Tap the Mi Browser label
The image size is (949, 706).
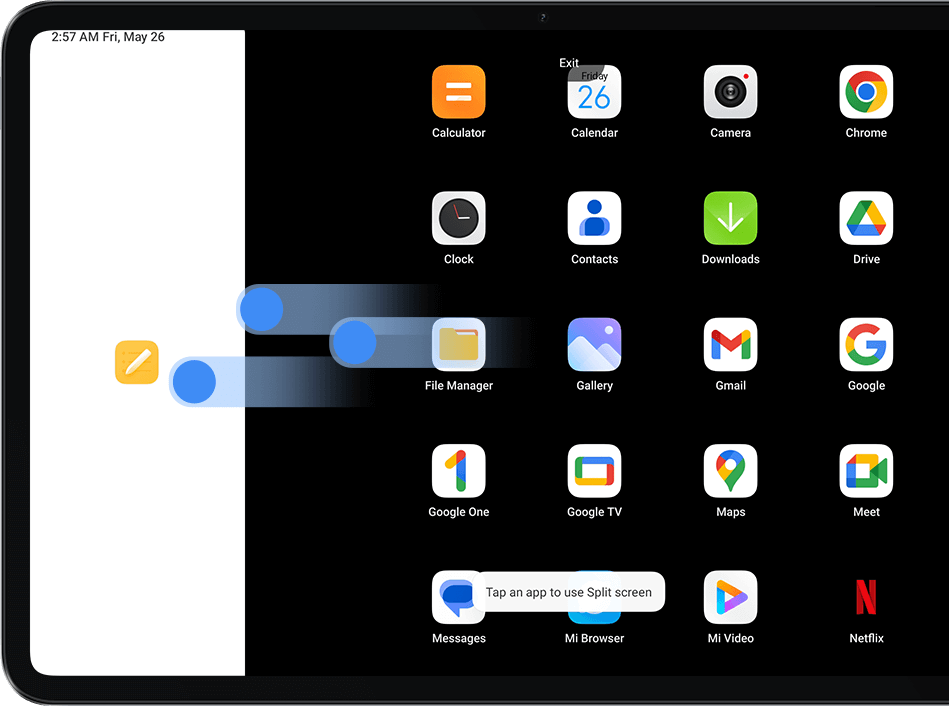click(x=594, y=638)
